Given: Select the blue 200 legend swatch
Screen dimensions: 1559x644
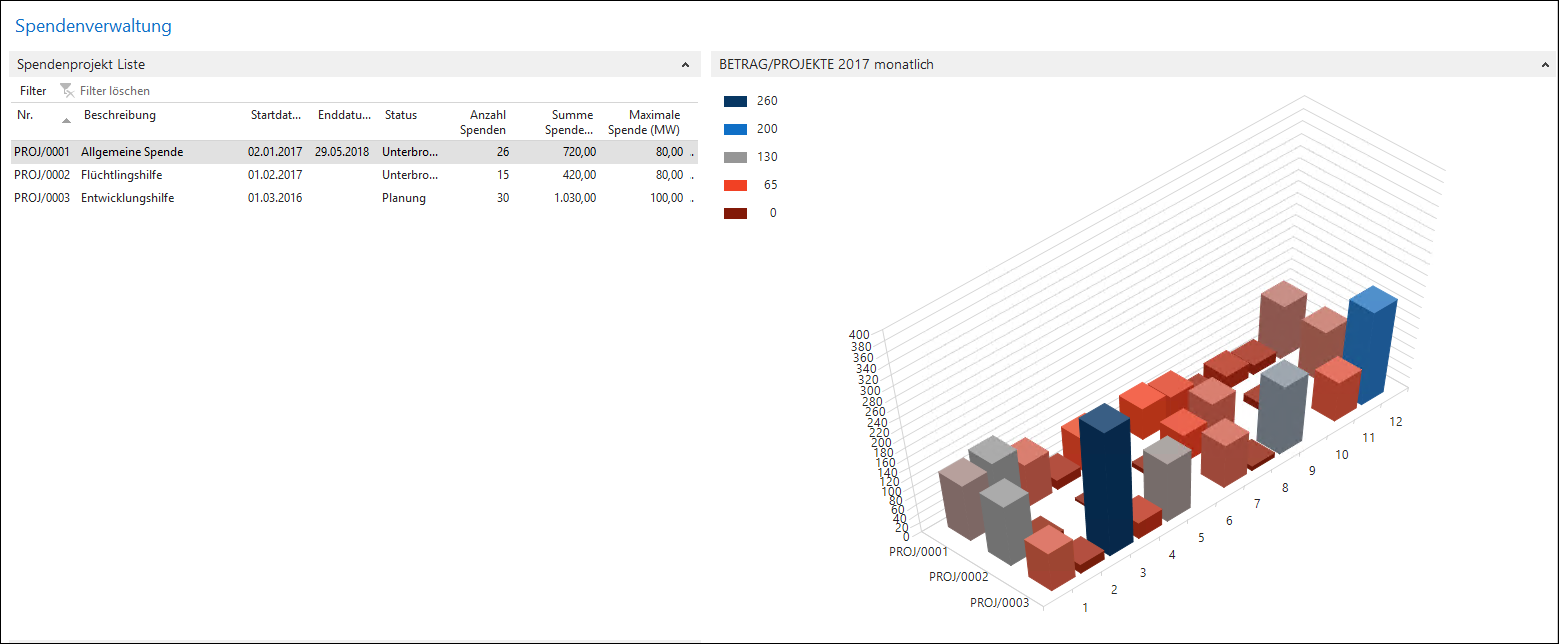Looking at the screenshot, I should [735, 129].
